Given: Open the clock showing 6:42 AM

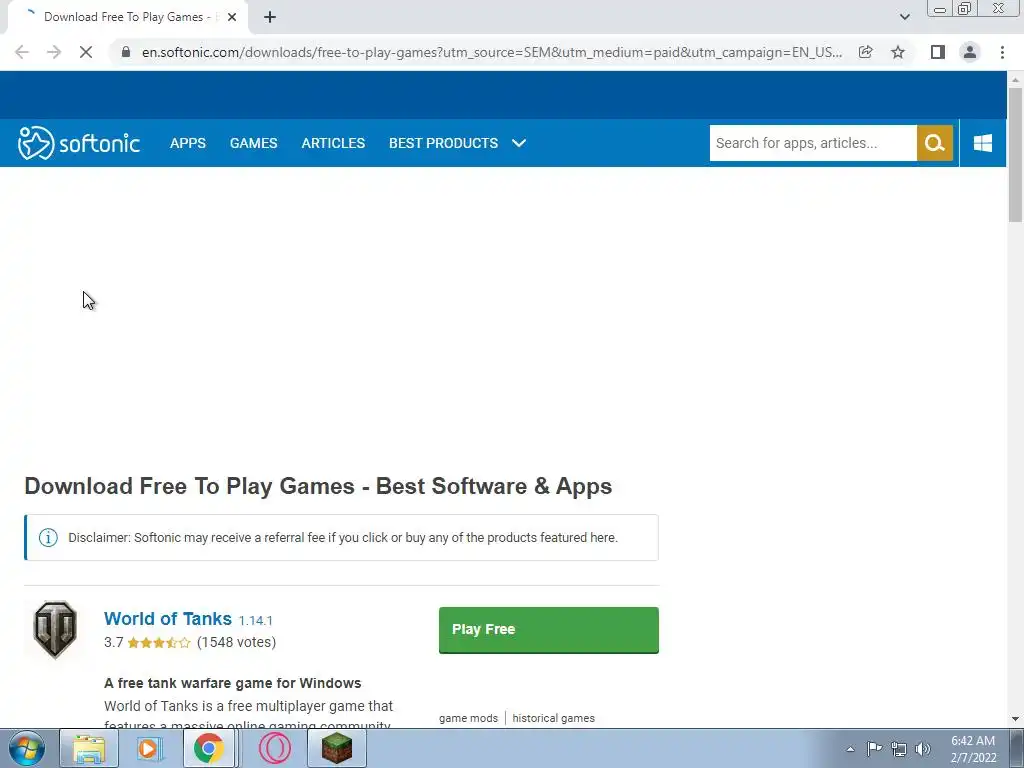Looking at the screenshot, I should tap(973, 749).
